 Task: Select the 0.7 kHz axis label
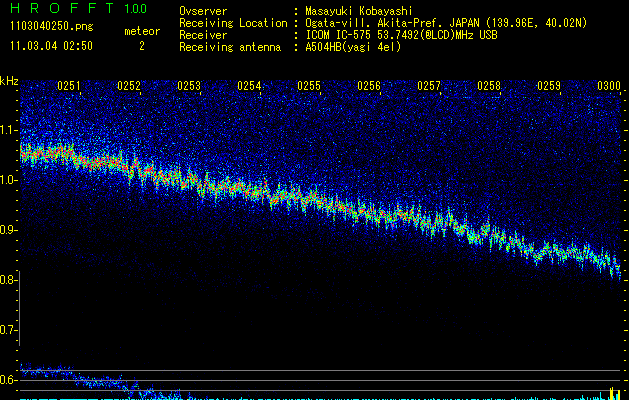point(9,330)
